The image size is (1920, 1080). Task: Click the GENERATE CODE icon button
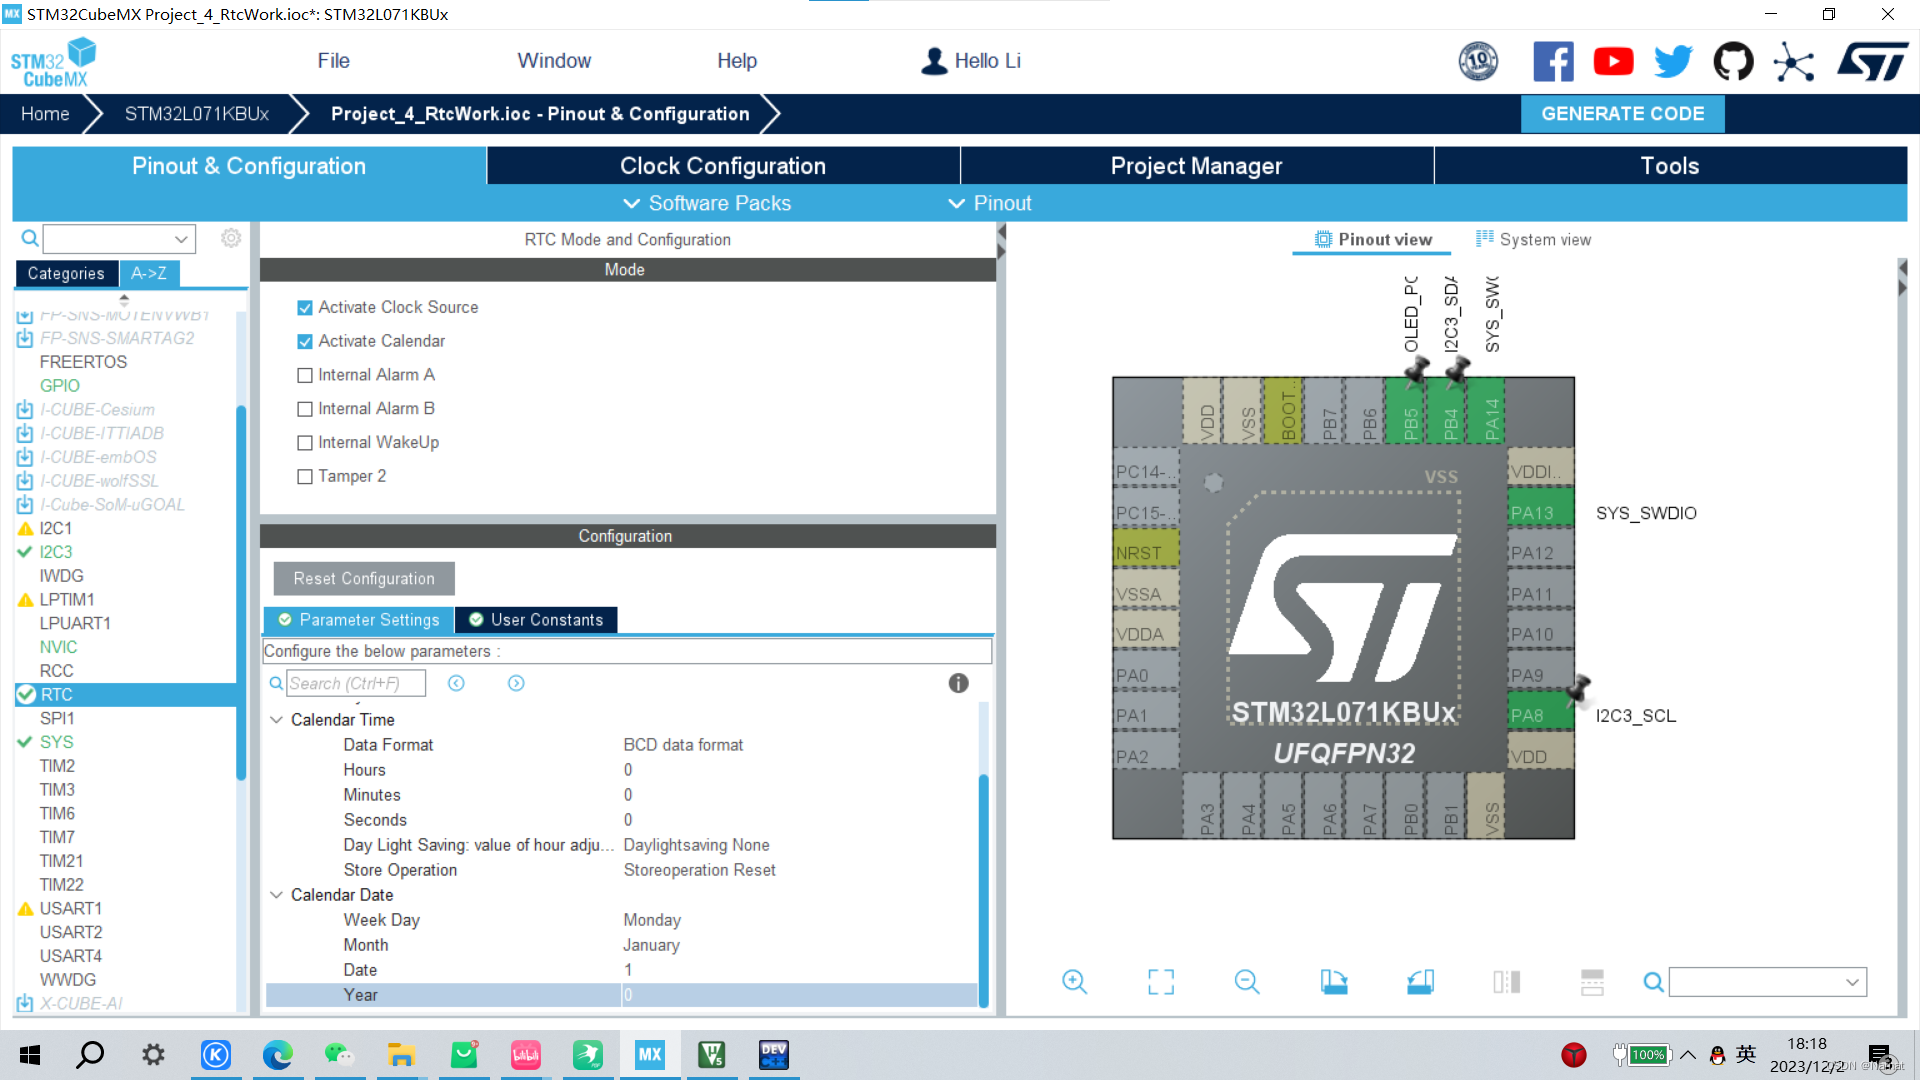[x=1623, y=115]
